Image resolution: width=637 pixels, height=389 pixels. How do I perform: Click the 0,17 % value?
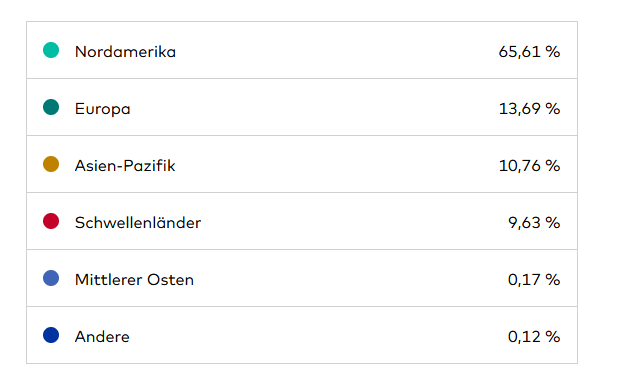[534, 280]
